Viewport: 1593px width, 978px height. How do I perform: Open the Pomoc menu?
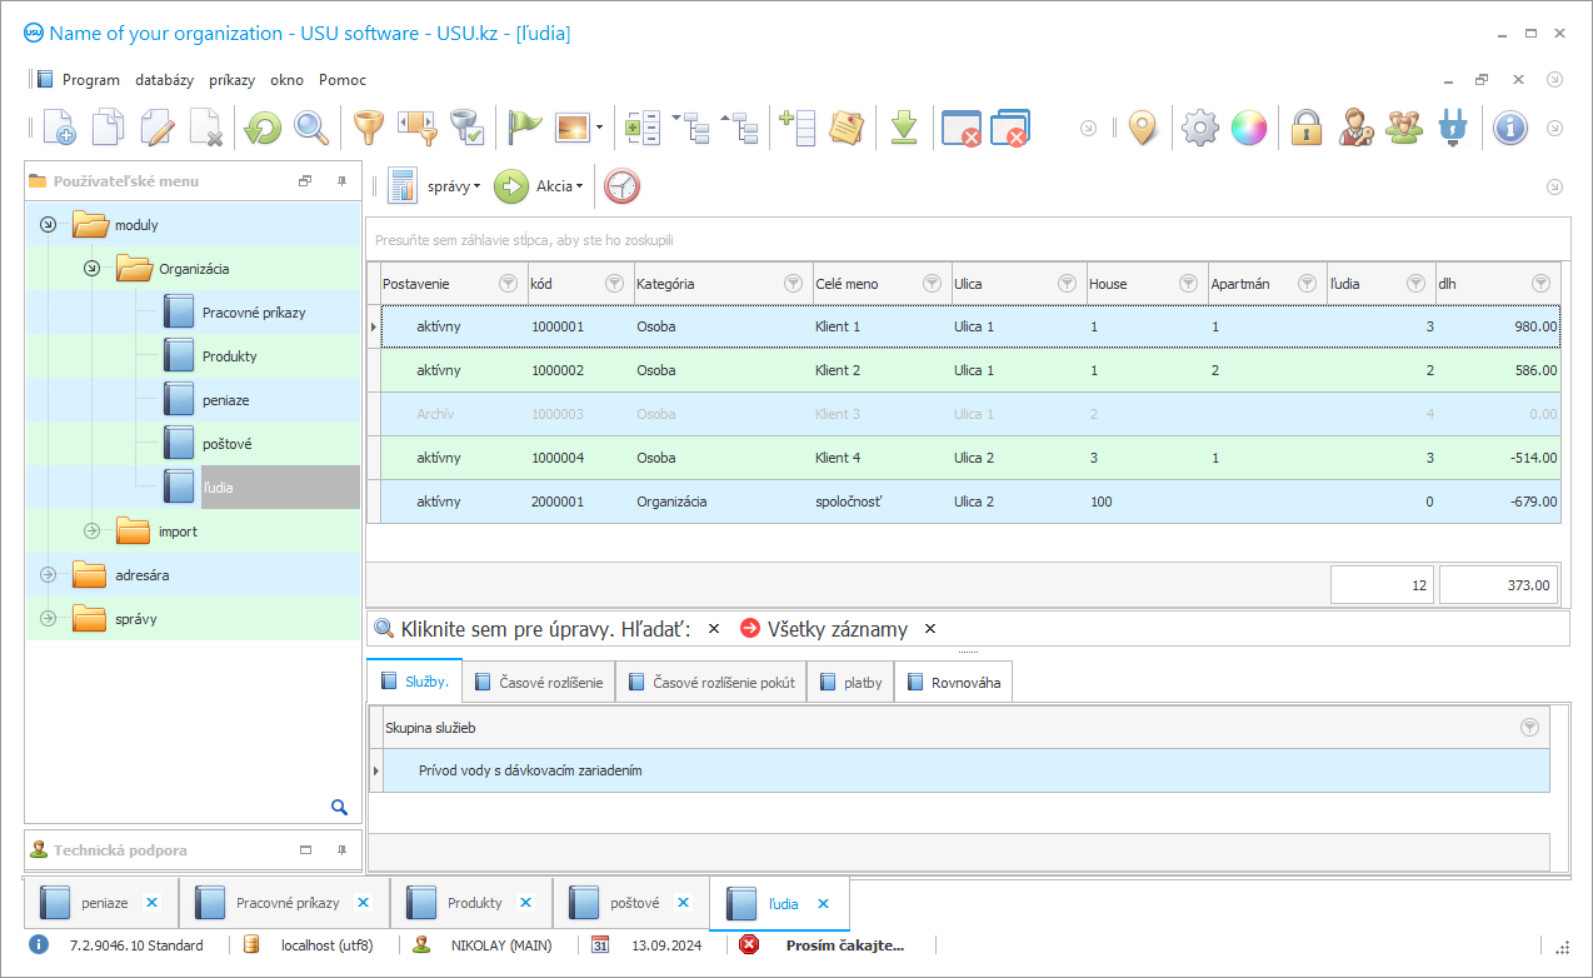[x=342, y=80]
